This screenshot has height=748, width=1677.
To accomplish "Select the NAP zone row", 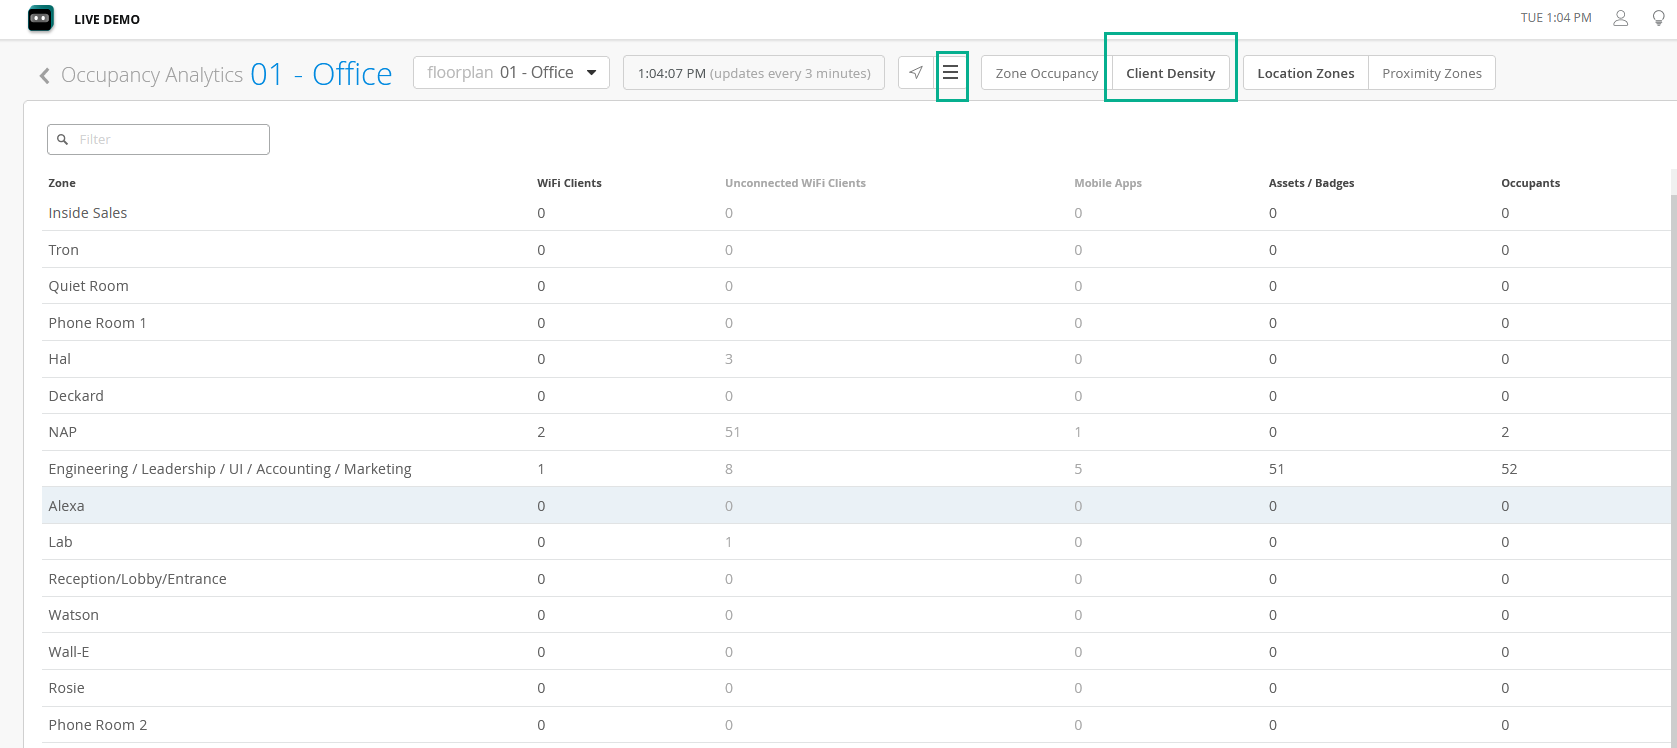I will click(63, 432).
